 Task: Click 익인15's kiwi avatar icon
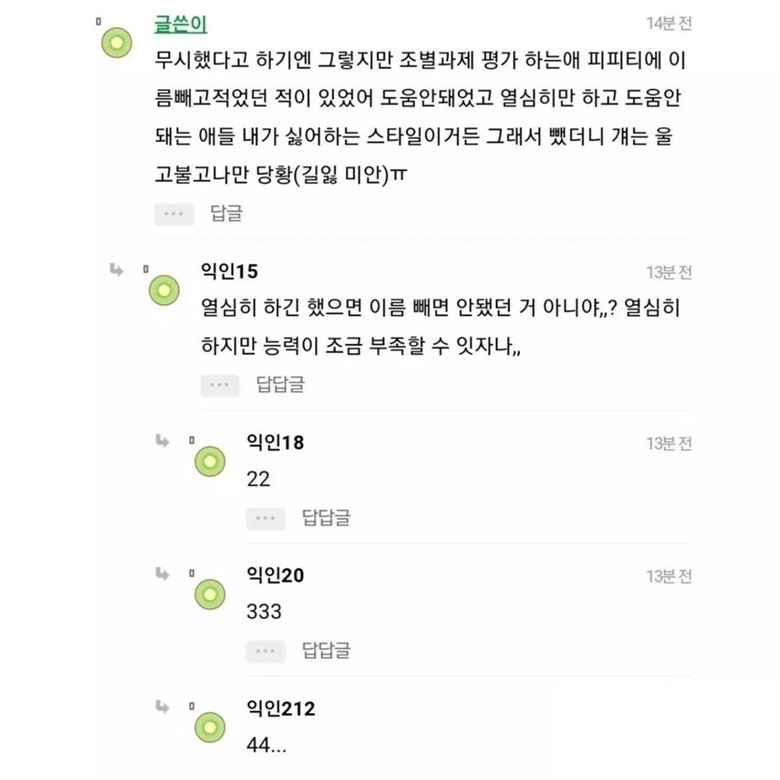point(164,290)
